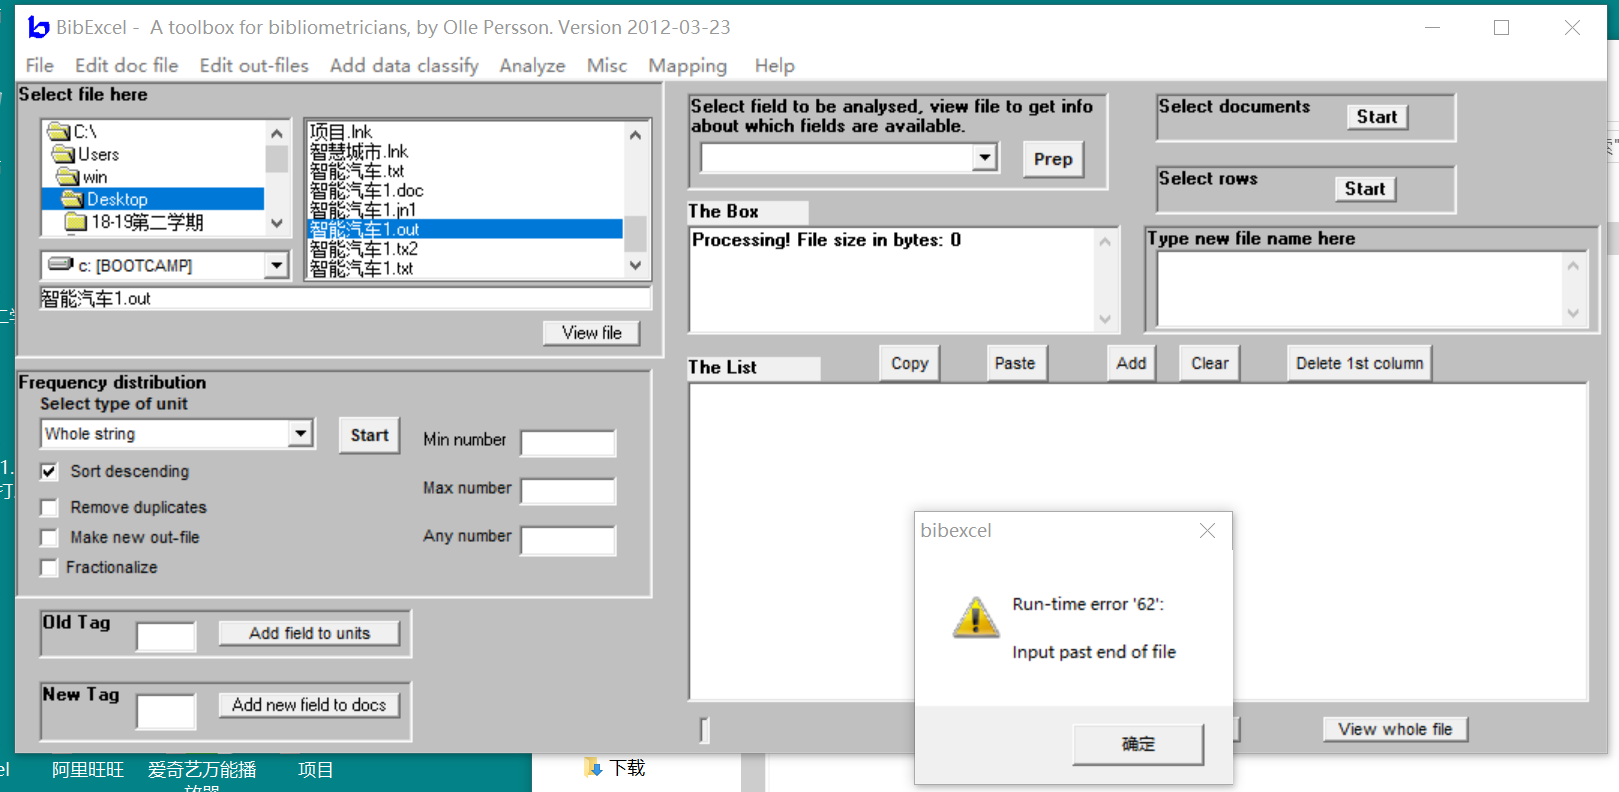Select file 智慧城市.lnk in file list
Viewport: 1619px width, 792px height.
[x=359, y=151]
